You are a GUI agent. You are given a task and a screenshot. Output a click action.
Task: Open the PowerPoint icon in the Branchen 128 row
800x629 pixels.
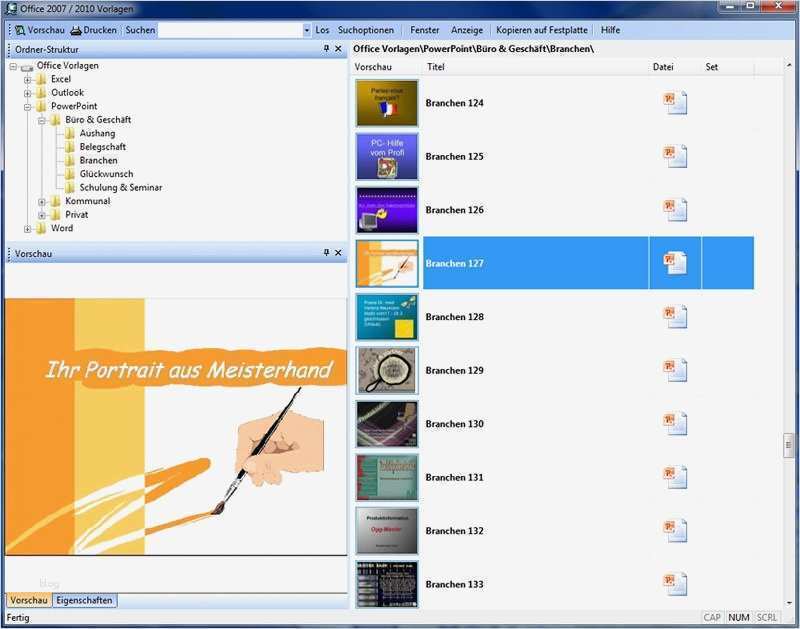676,318
